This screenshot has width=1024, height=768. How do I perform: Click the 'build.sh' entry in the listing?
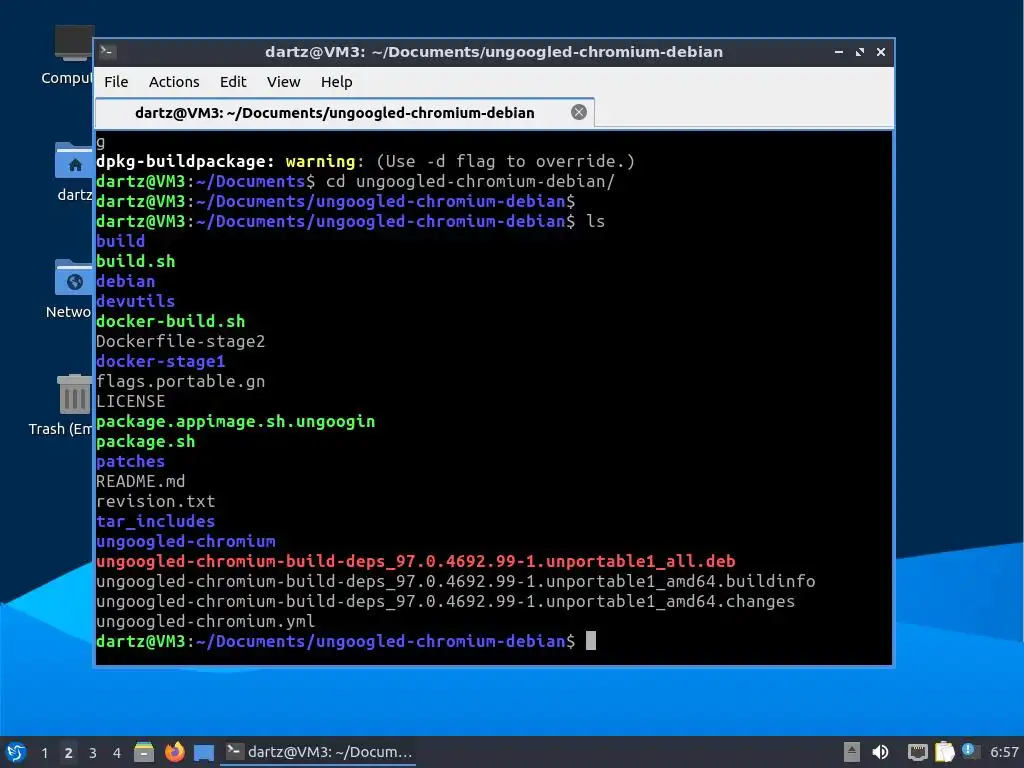135,261
